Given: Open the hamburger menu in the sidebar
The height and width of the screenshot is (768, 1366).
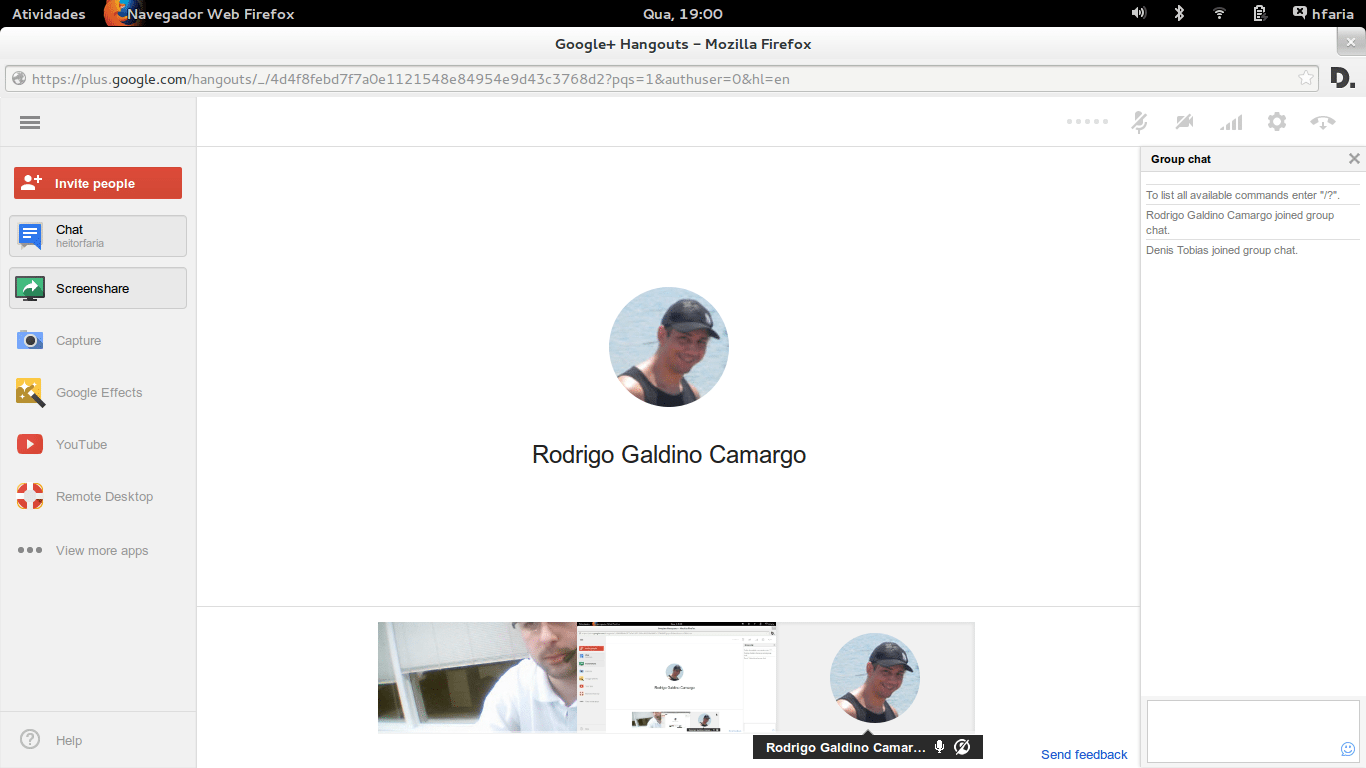Looking at the screenshot, I should tap(30, 123).
